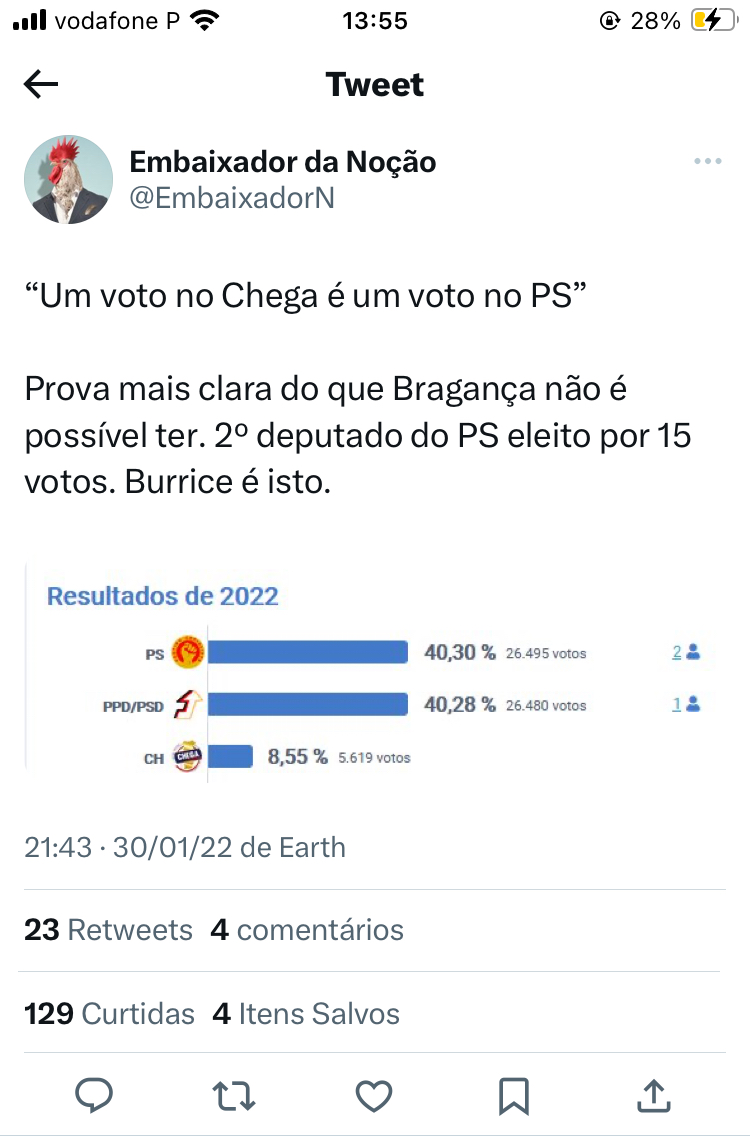Tap the share upload icon
The image size is (750, 1136).
point(652,1095)
